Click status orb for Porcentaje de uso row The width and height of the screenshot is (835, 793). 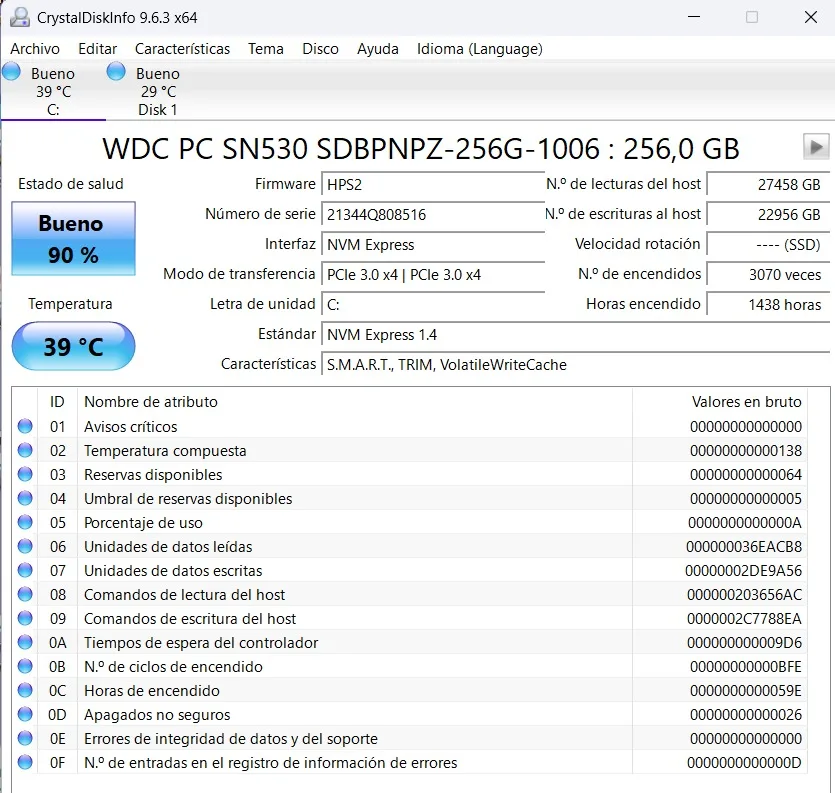tap(25, 522)
